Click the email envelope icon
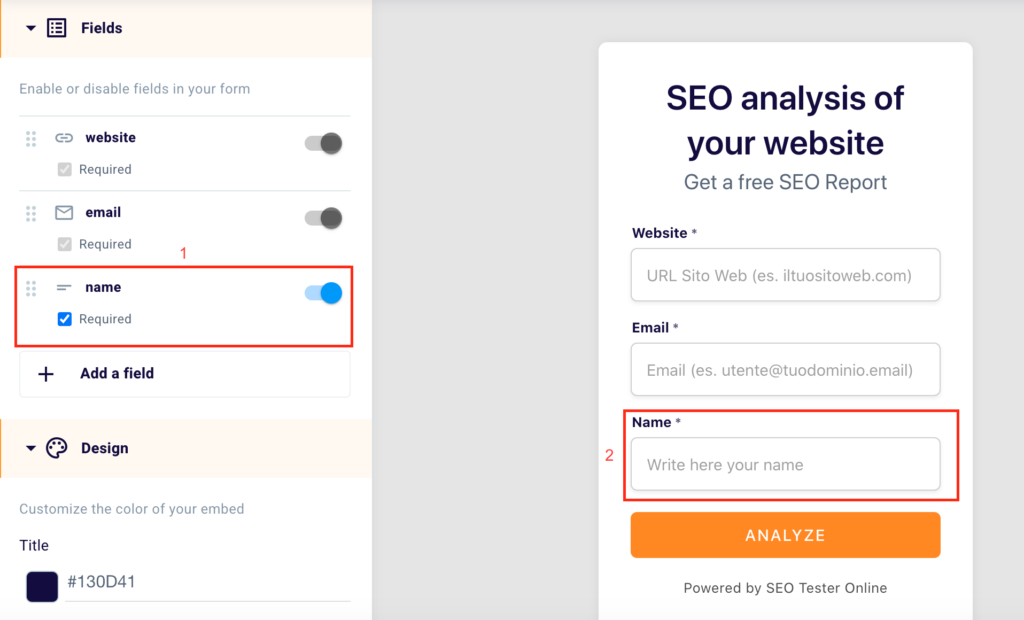This screenshot has width=1024, height=620. 64,213
